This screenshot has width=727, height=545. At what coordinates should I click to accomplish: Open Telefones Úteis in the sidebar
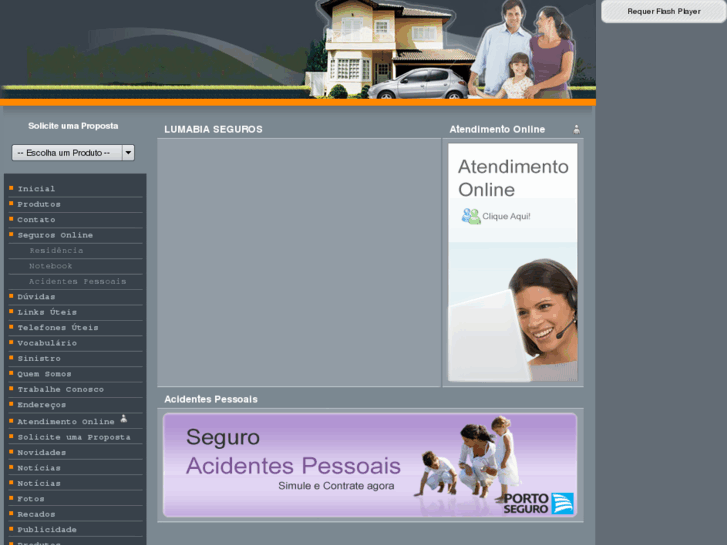pos(58,327)
